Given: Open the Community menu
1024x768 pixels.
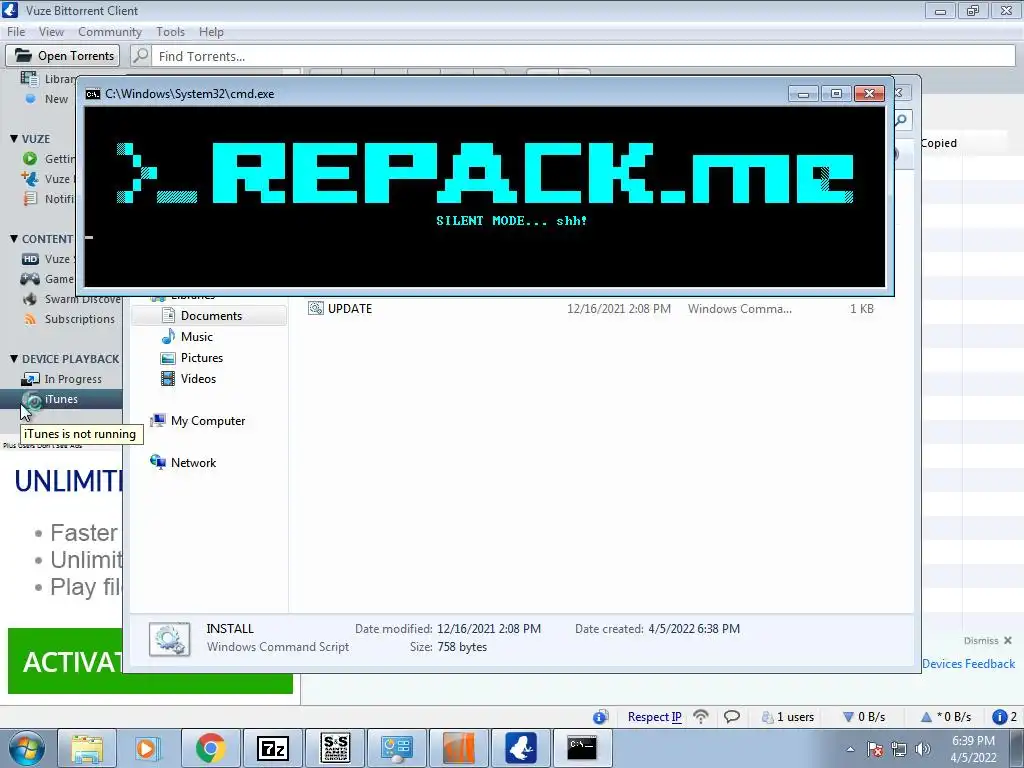Looking at the screenshot, I should [110, 31].
